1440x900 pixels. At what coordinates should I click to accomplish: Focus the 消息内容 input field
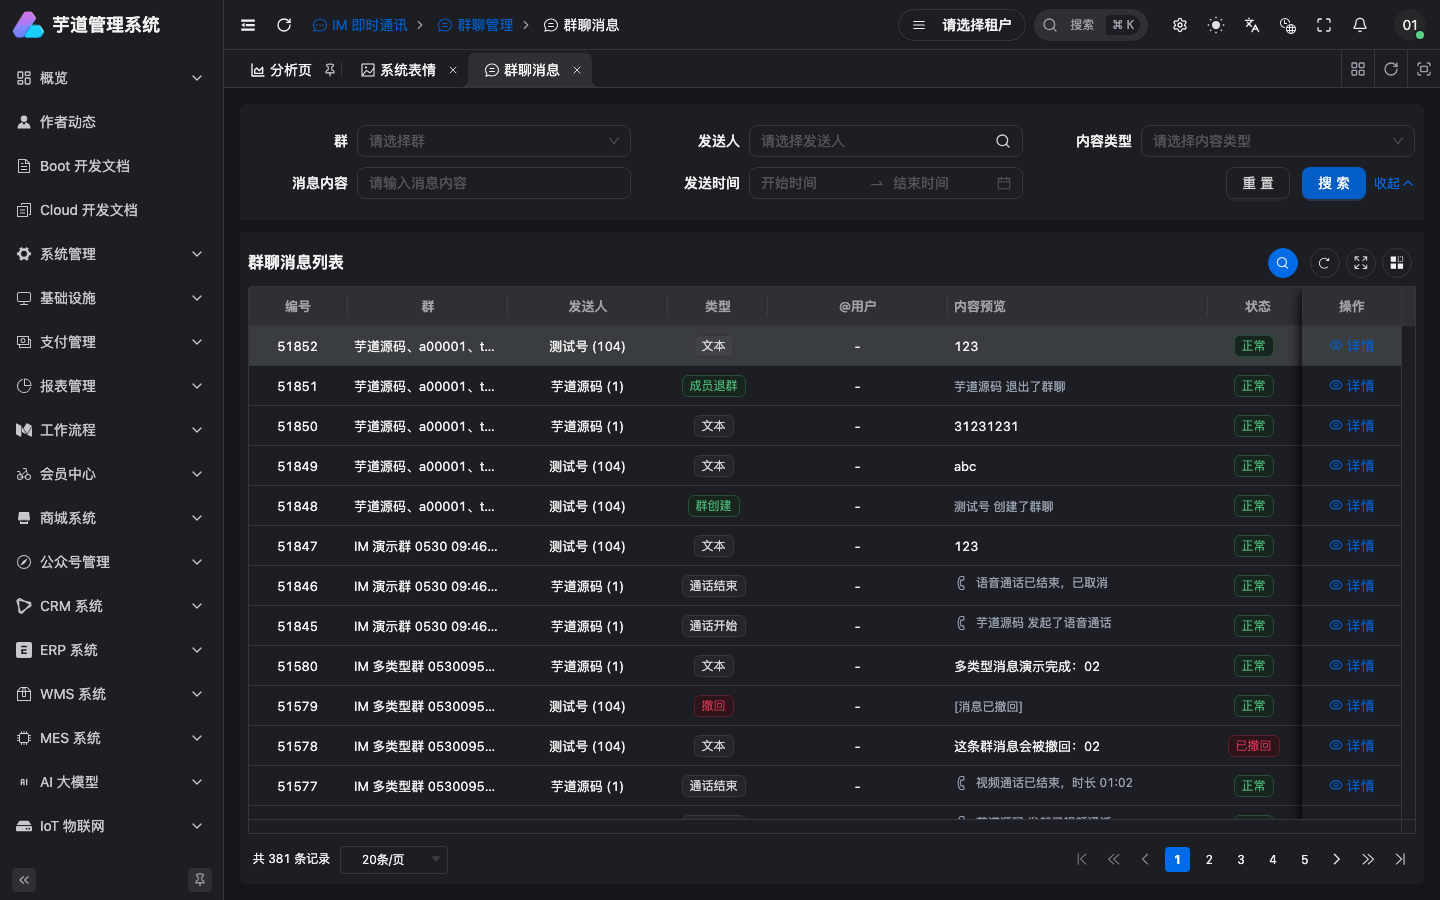pyautogui.click(x=494, y=183)
